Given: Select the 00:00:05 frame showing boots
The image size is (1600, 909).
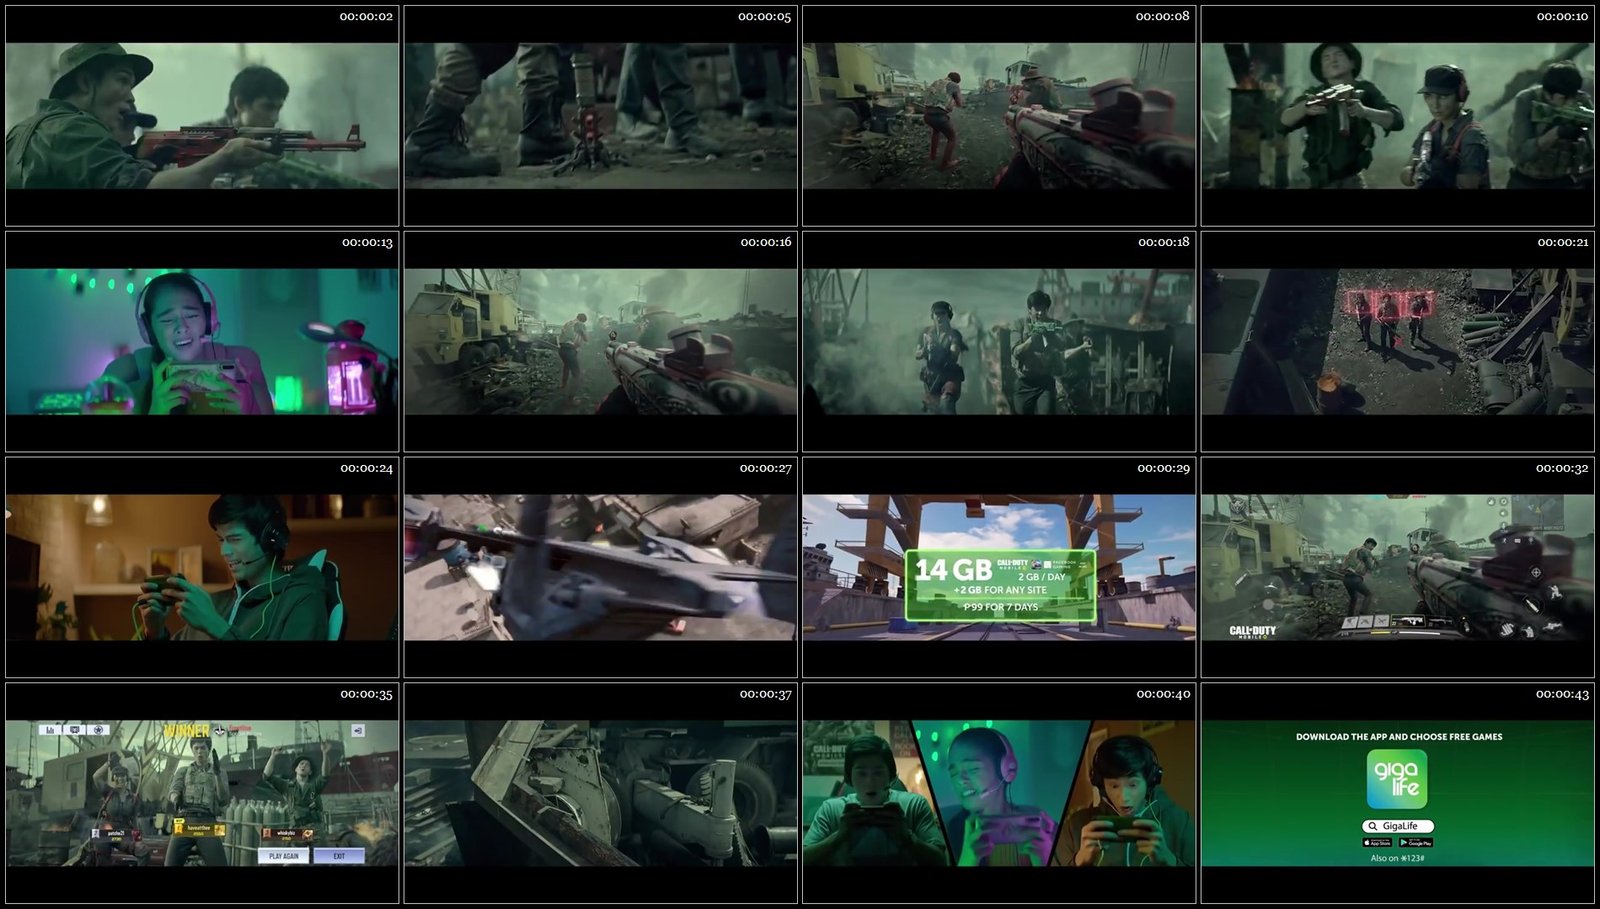Looking at the screenshot, I should [x=601, y=116].
